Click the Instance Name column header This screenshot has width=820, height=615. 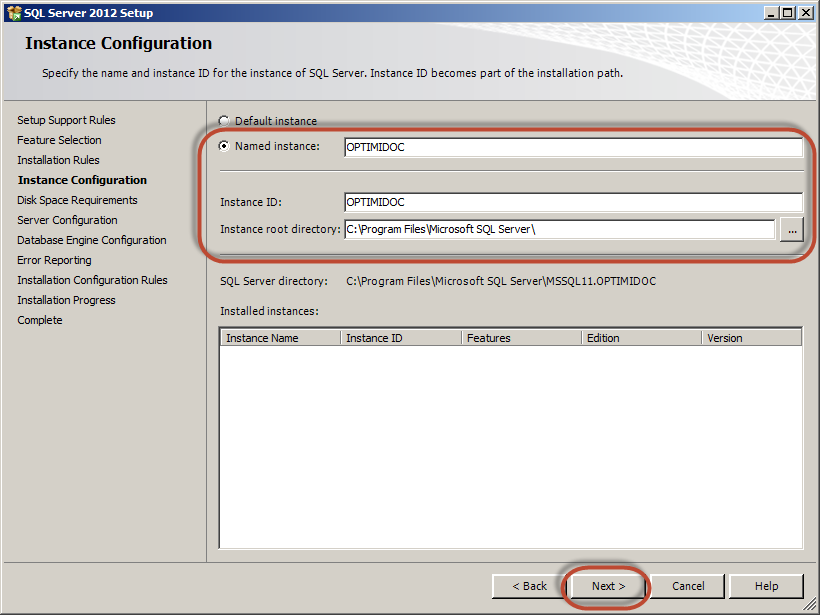coord(279,338)
